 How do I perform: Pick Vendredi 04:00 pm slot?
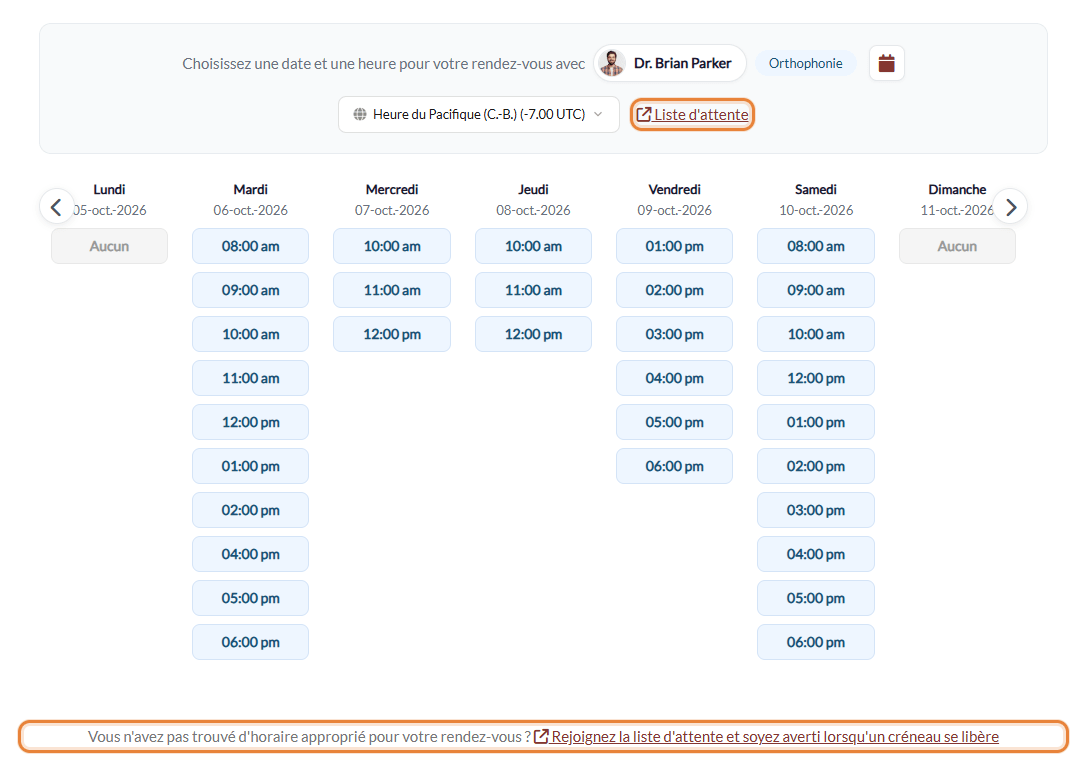point(675,378)
